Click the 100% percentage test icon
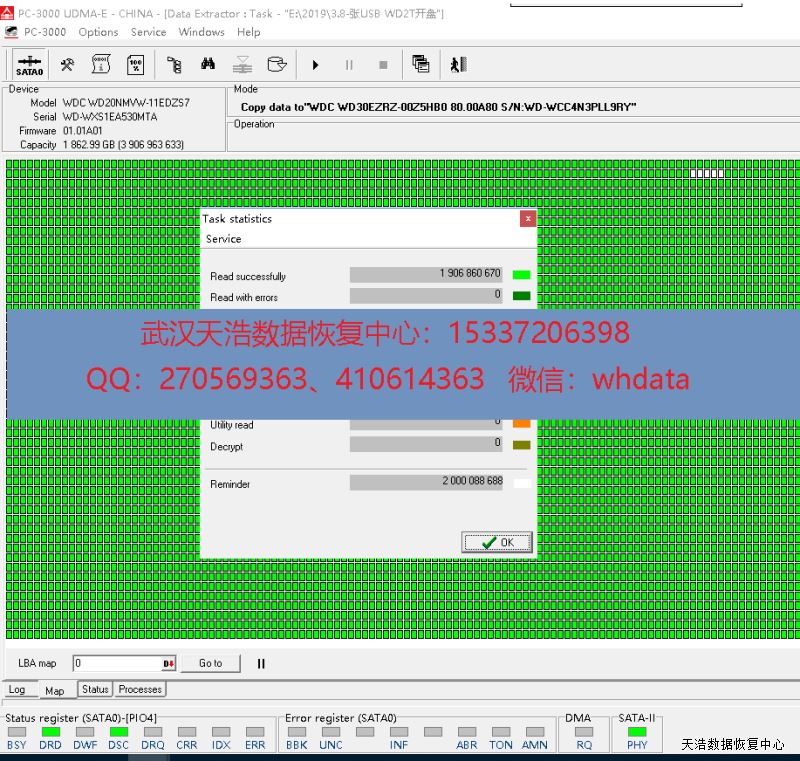This screenshot has height=761, width=800. (x=135, y=65)
